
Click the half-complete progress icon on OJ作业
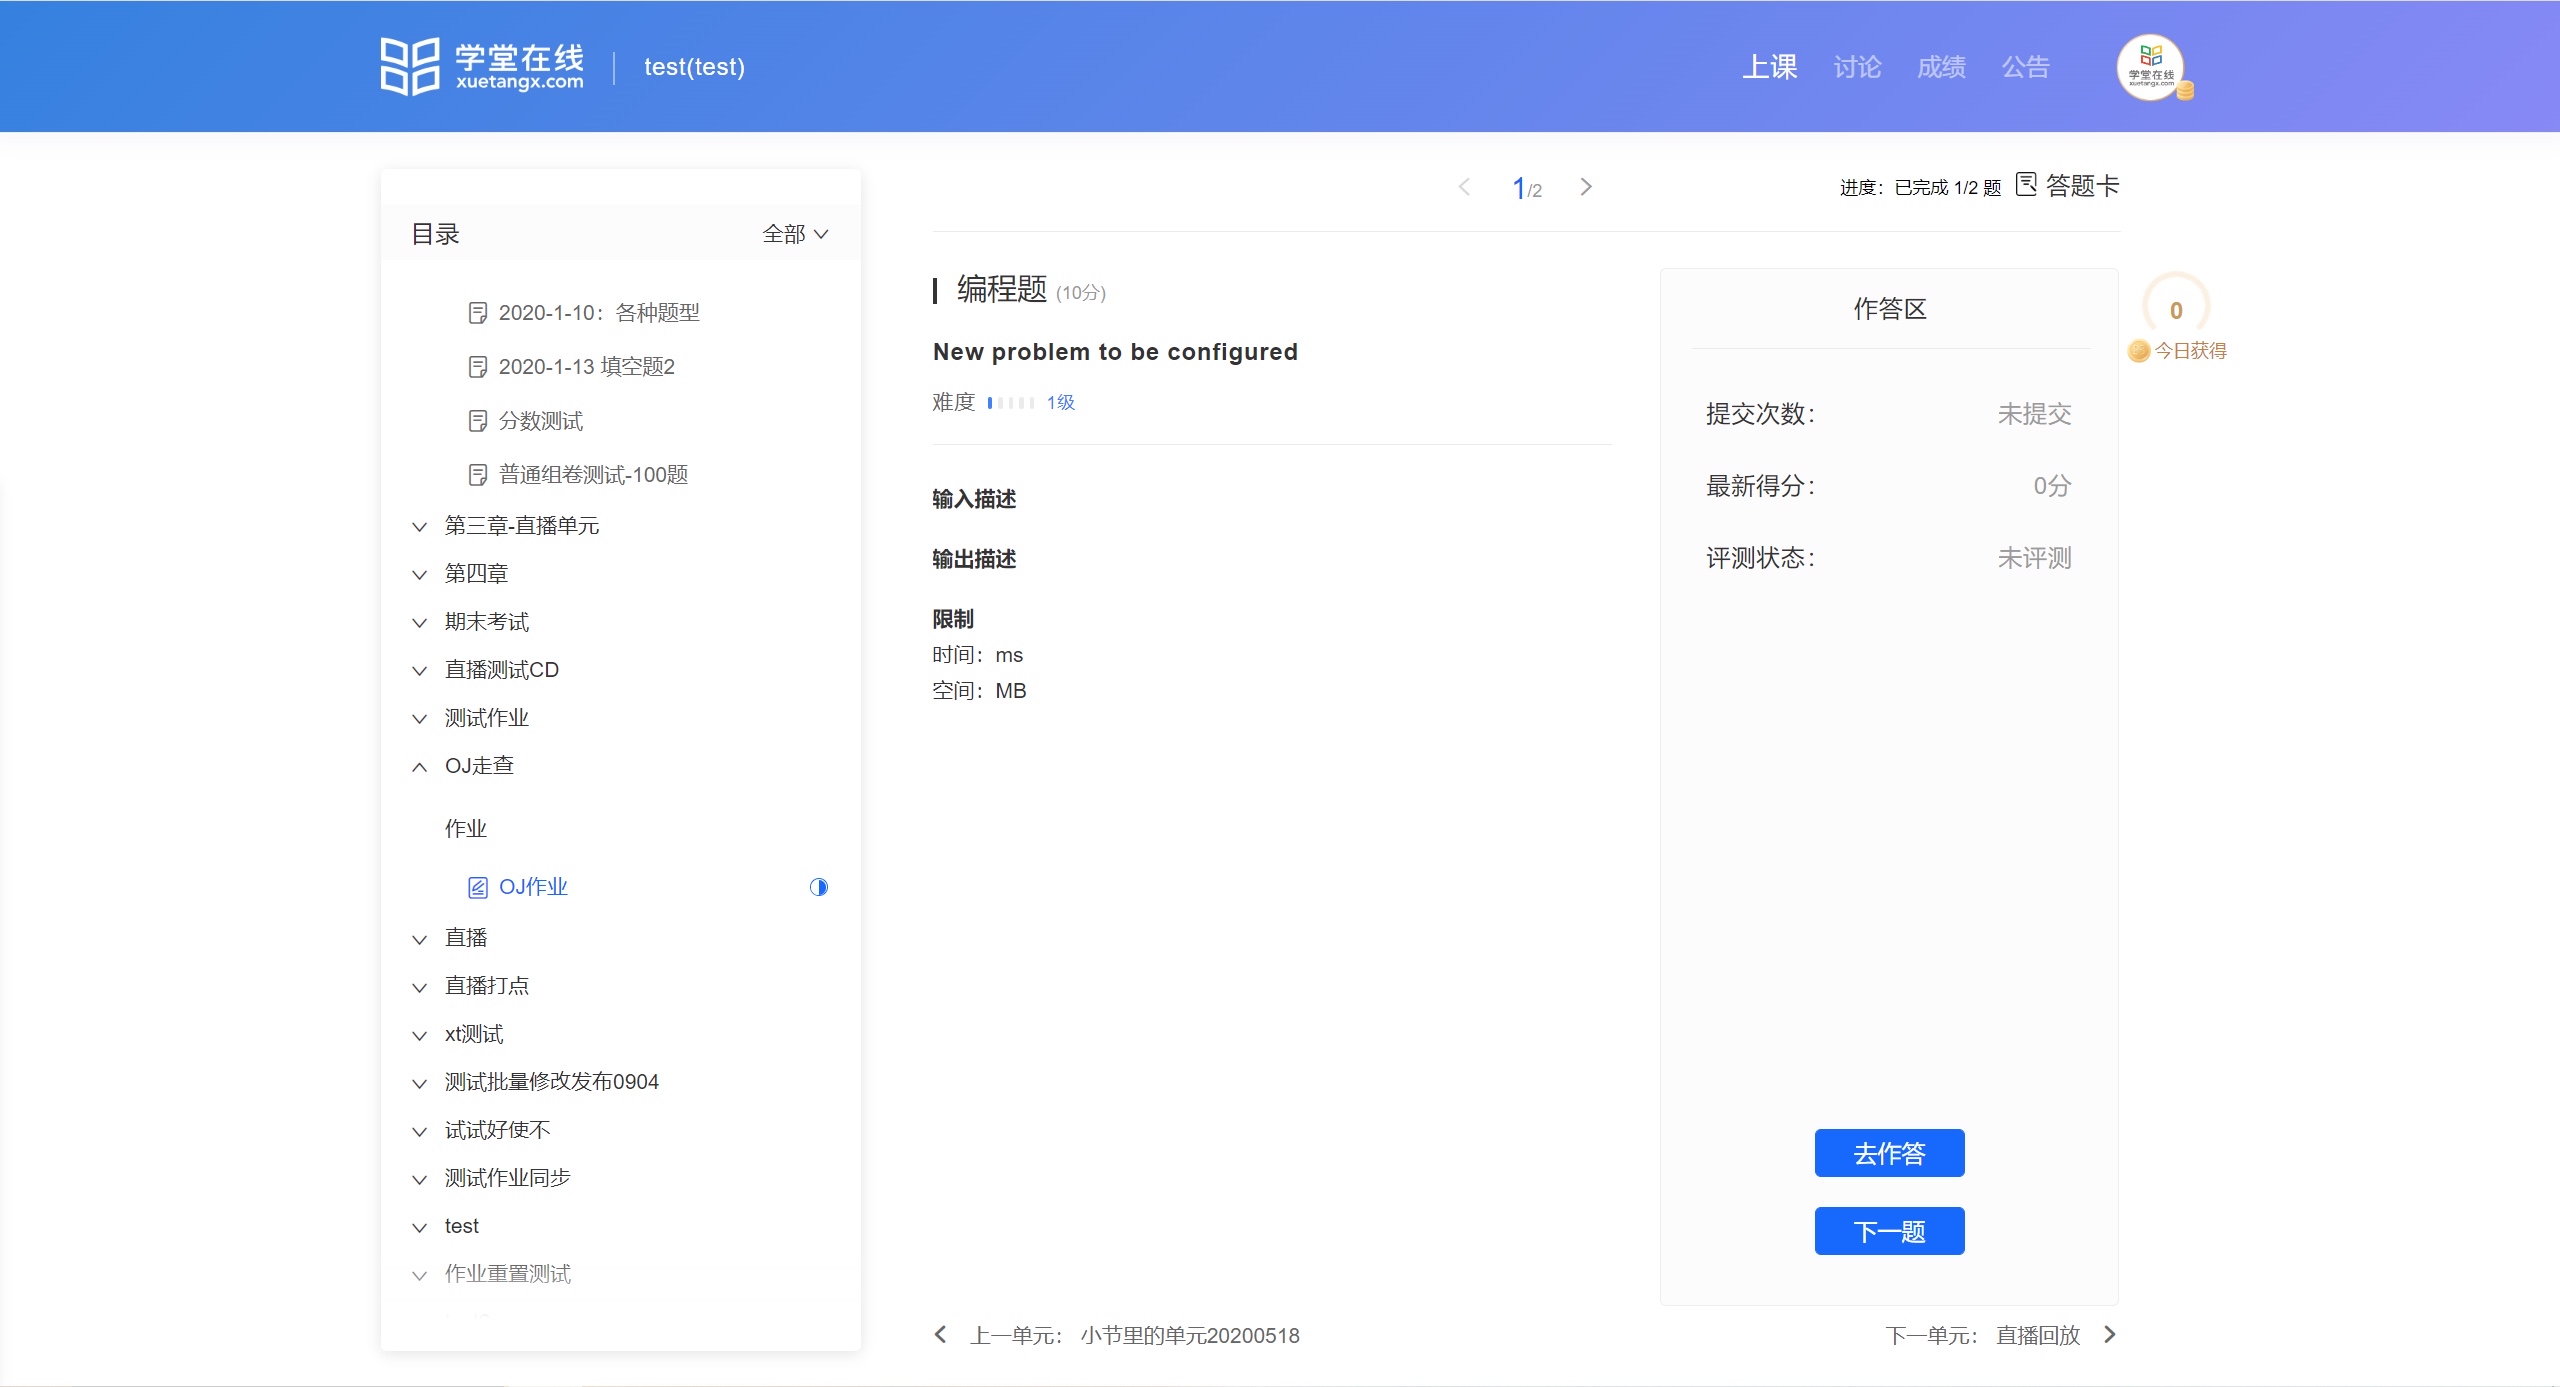tap(819, 887)
